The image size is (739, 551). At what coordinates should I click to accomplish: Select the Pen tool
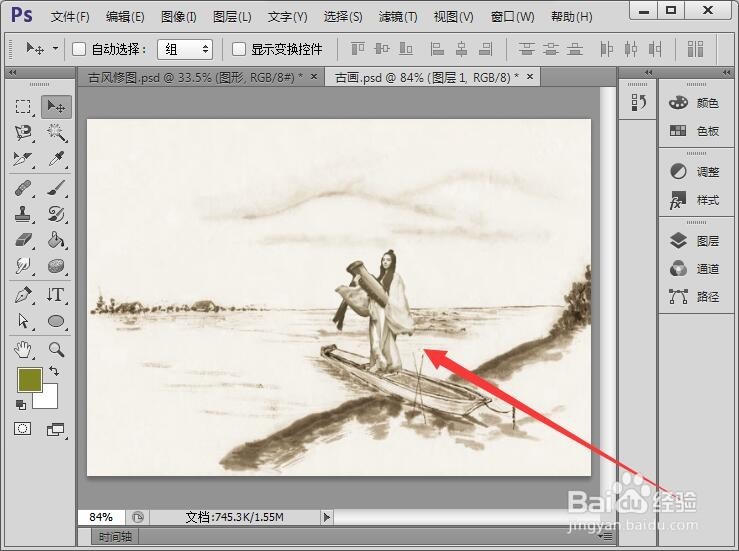coord(23,296)
